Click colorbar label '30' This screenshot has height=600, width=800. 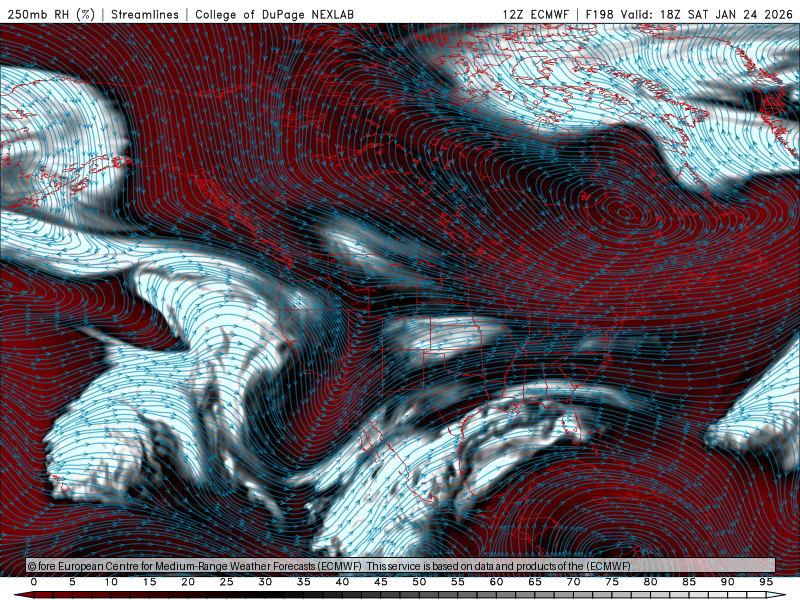tap(265, 582)
